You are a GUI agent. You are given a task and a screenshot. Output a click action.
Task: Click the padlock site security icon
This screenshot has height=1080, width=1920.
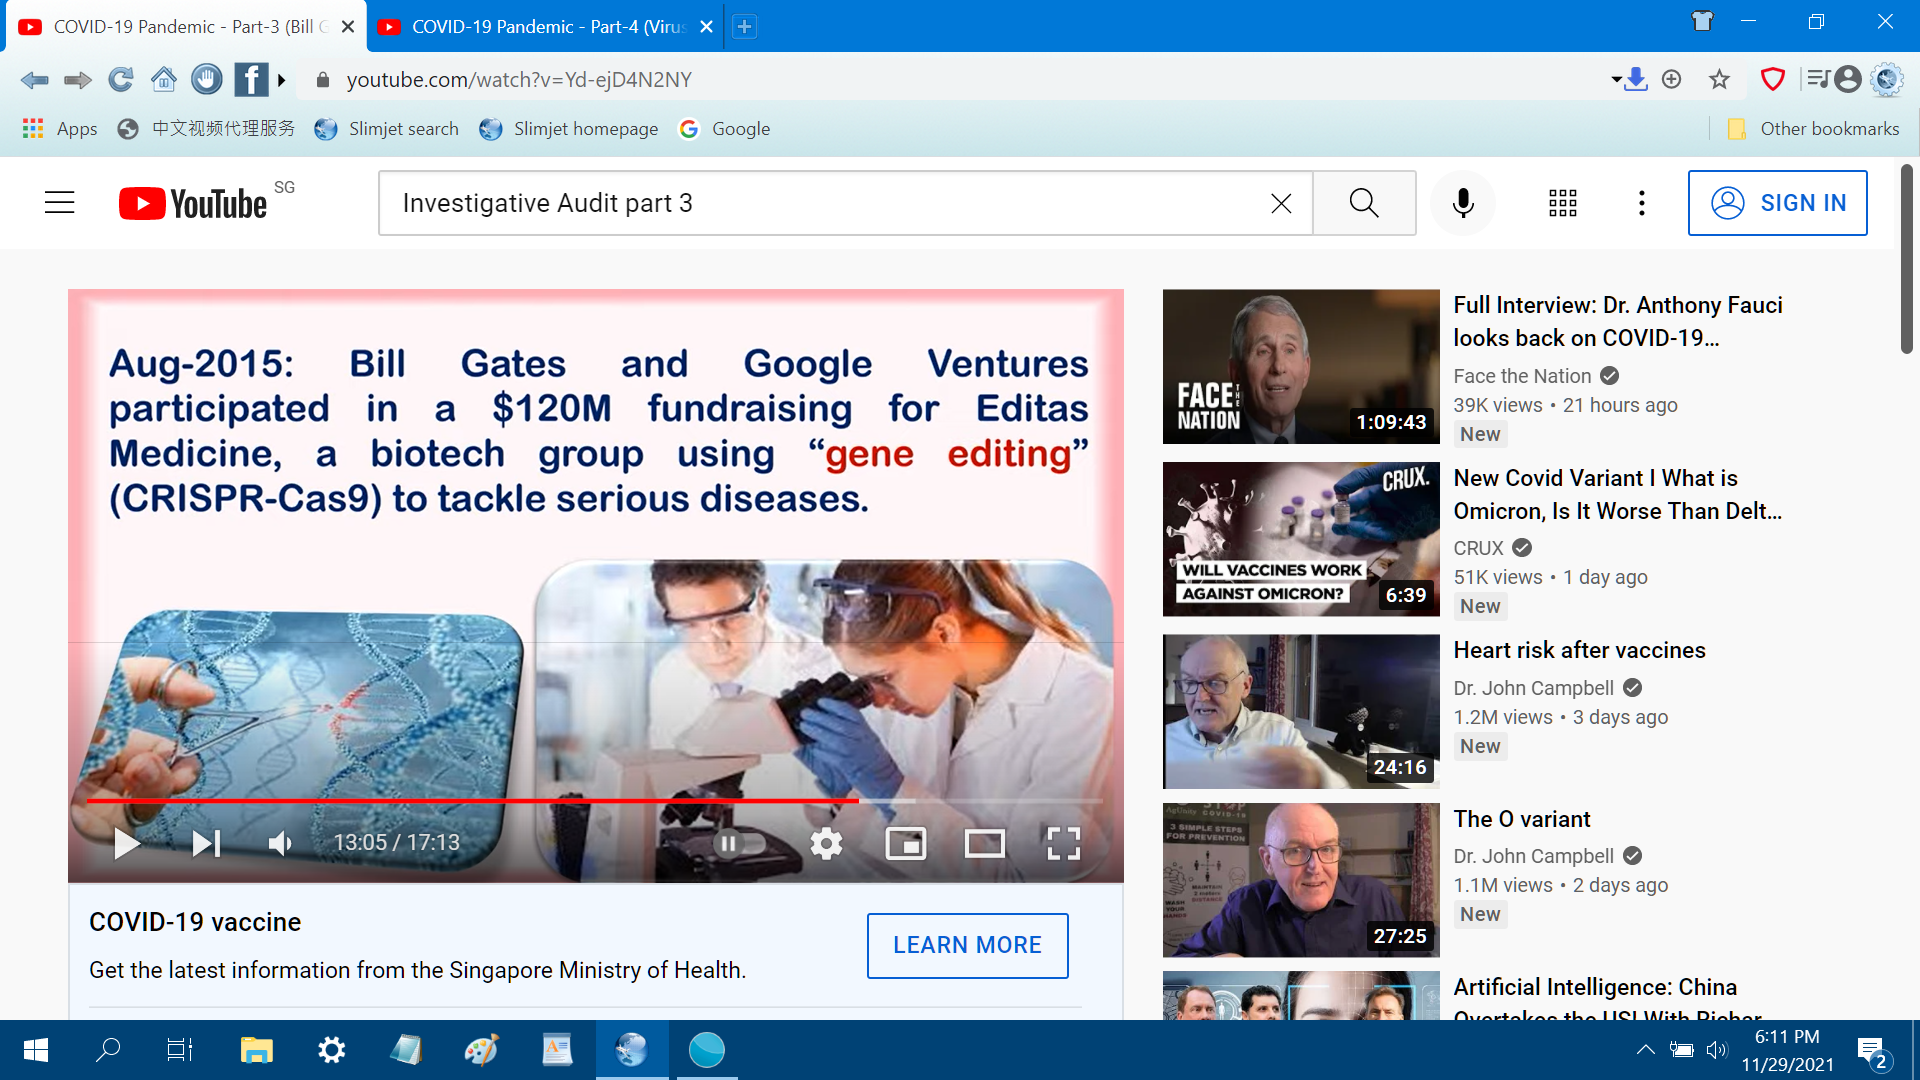(322, 80)
